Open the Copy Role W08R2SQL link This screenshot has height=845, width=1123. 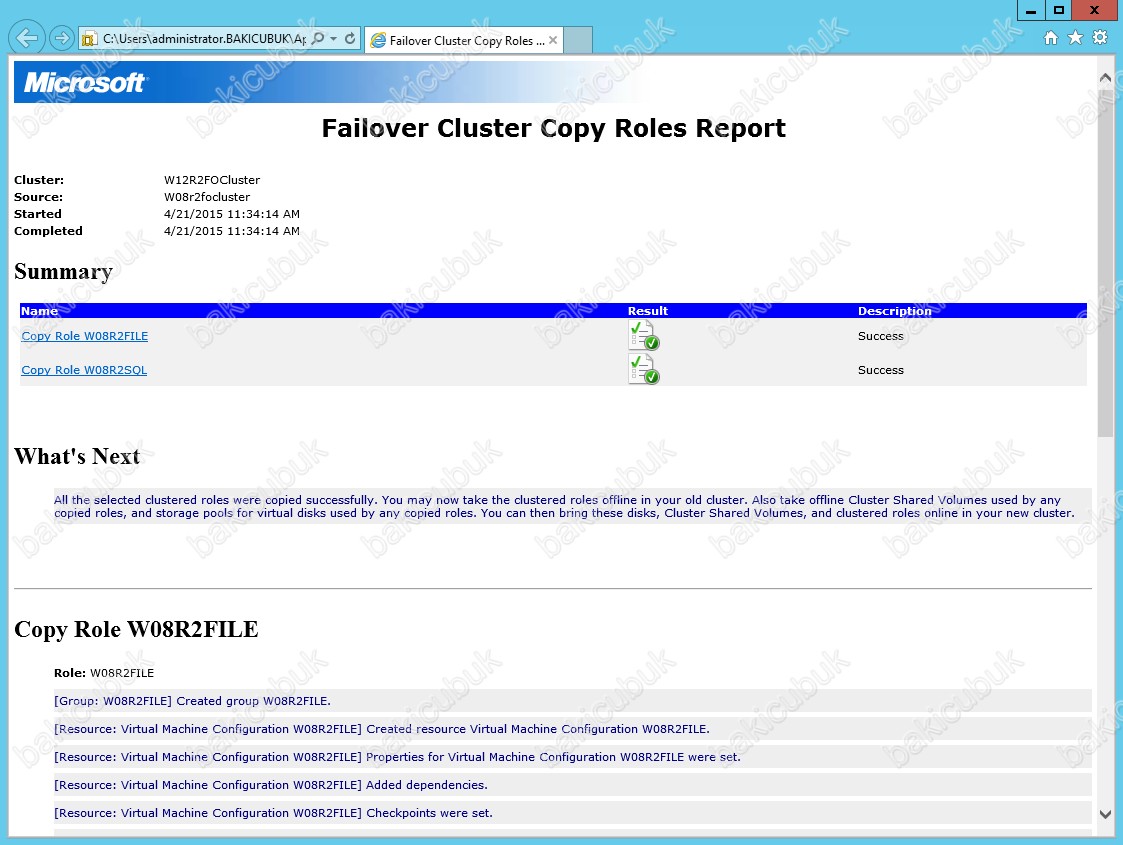coord(84,370)
